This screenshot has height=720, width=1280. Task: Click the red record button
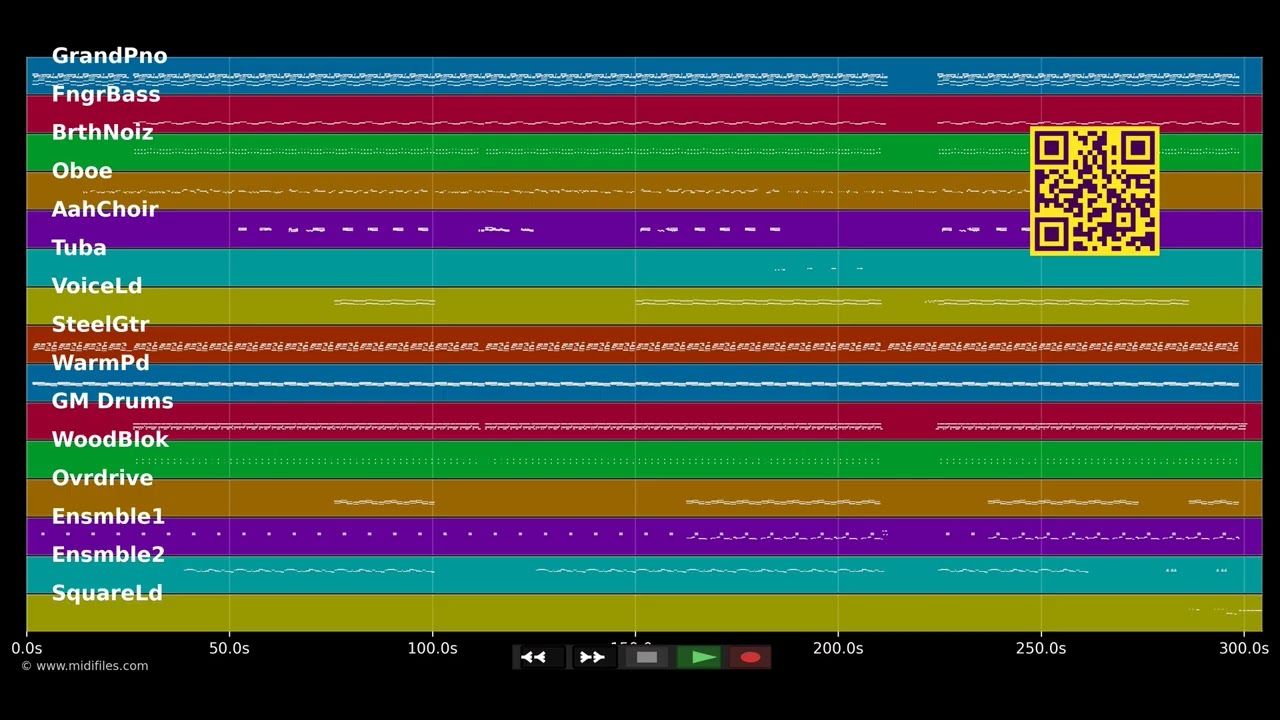(x=750, y=657)
